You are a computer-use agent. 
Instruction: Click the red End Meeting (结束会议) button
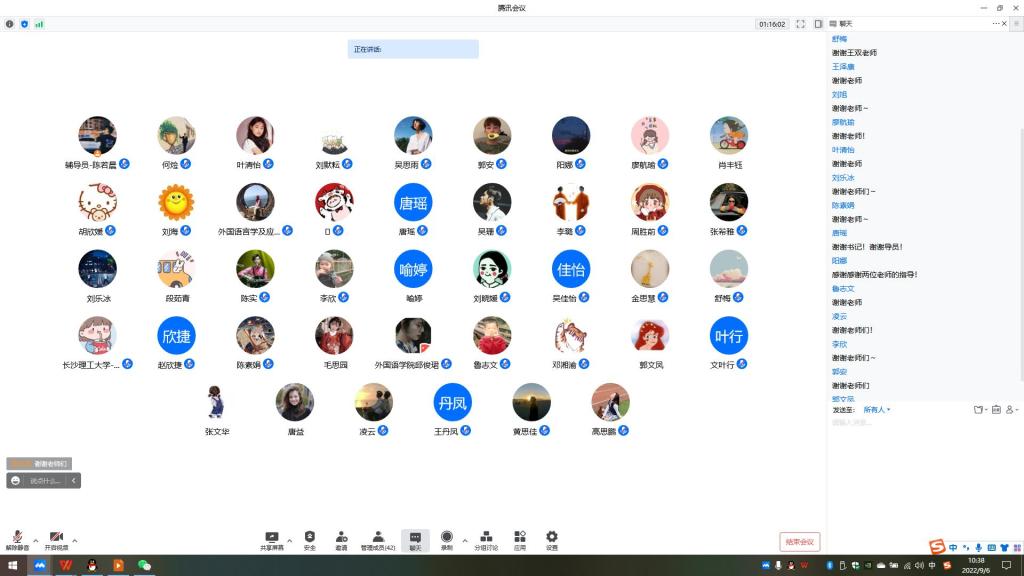pos(799,542)
